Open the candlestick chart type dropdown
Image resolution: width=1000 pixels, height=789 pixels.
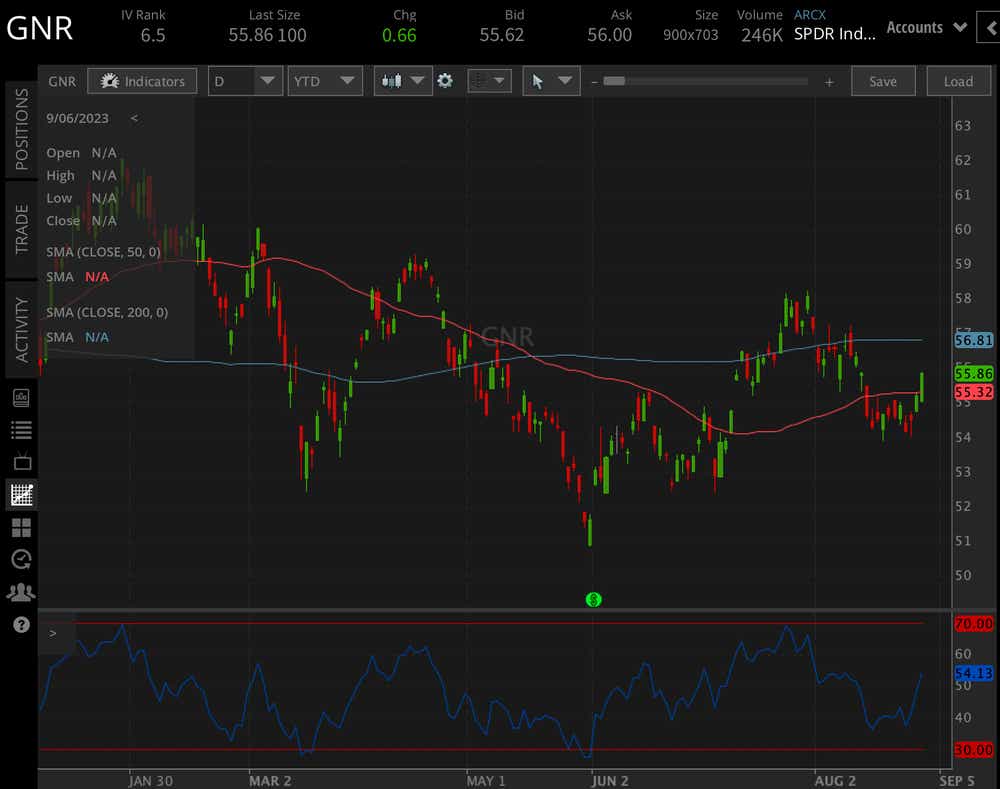click(x=403, y=81)
